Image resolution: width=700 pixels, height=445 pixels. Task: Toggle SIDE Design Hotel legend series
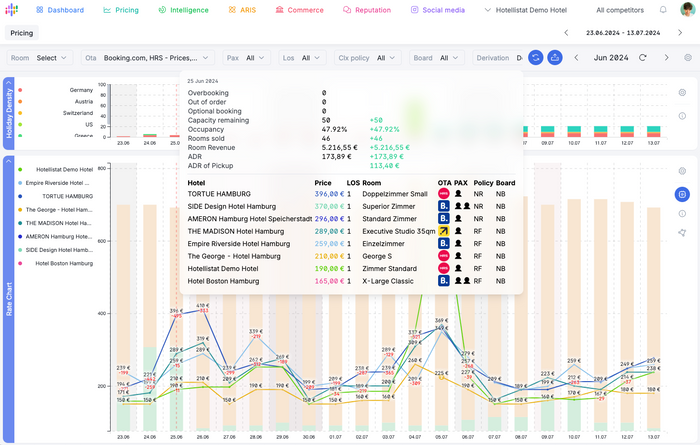(56, 250)
